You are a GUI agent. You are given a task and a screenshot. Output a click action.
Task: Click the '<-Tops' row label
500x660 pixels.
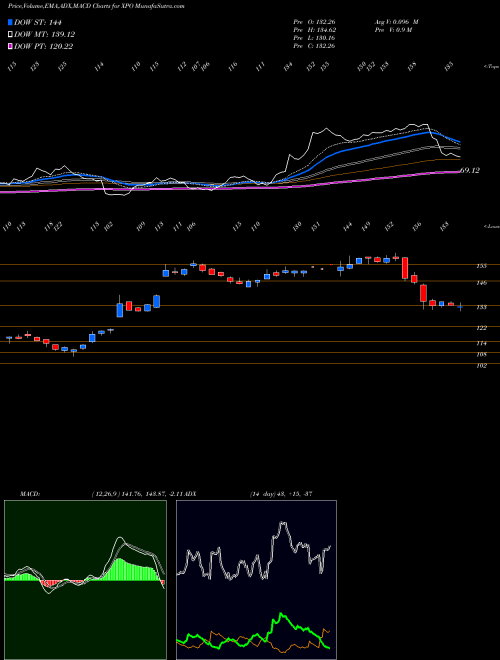click(x=491, y=67)
